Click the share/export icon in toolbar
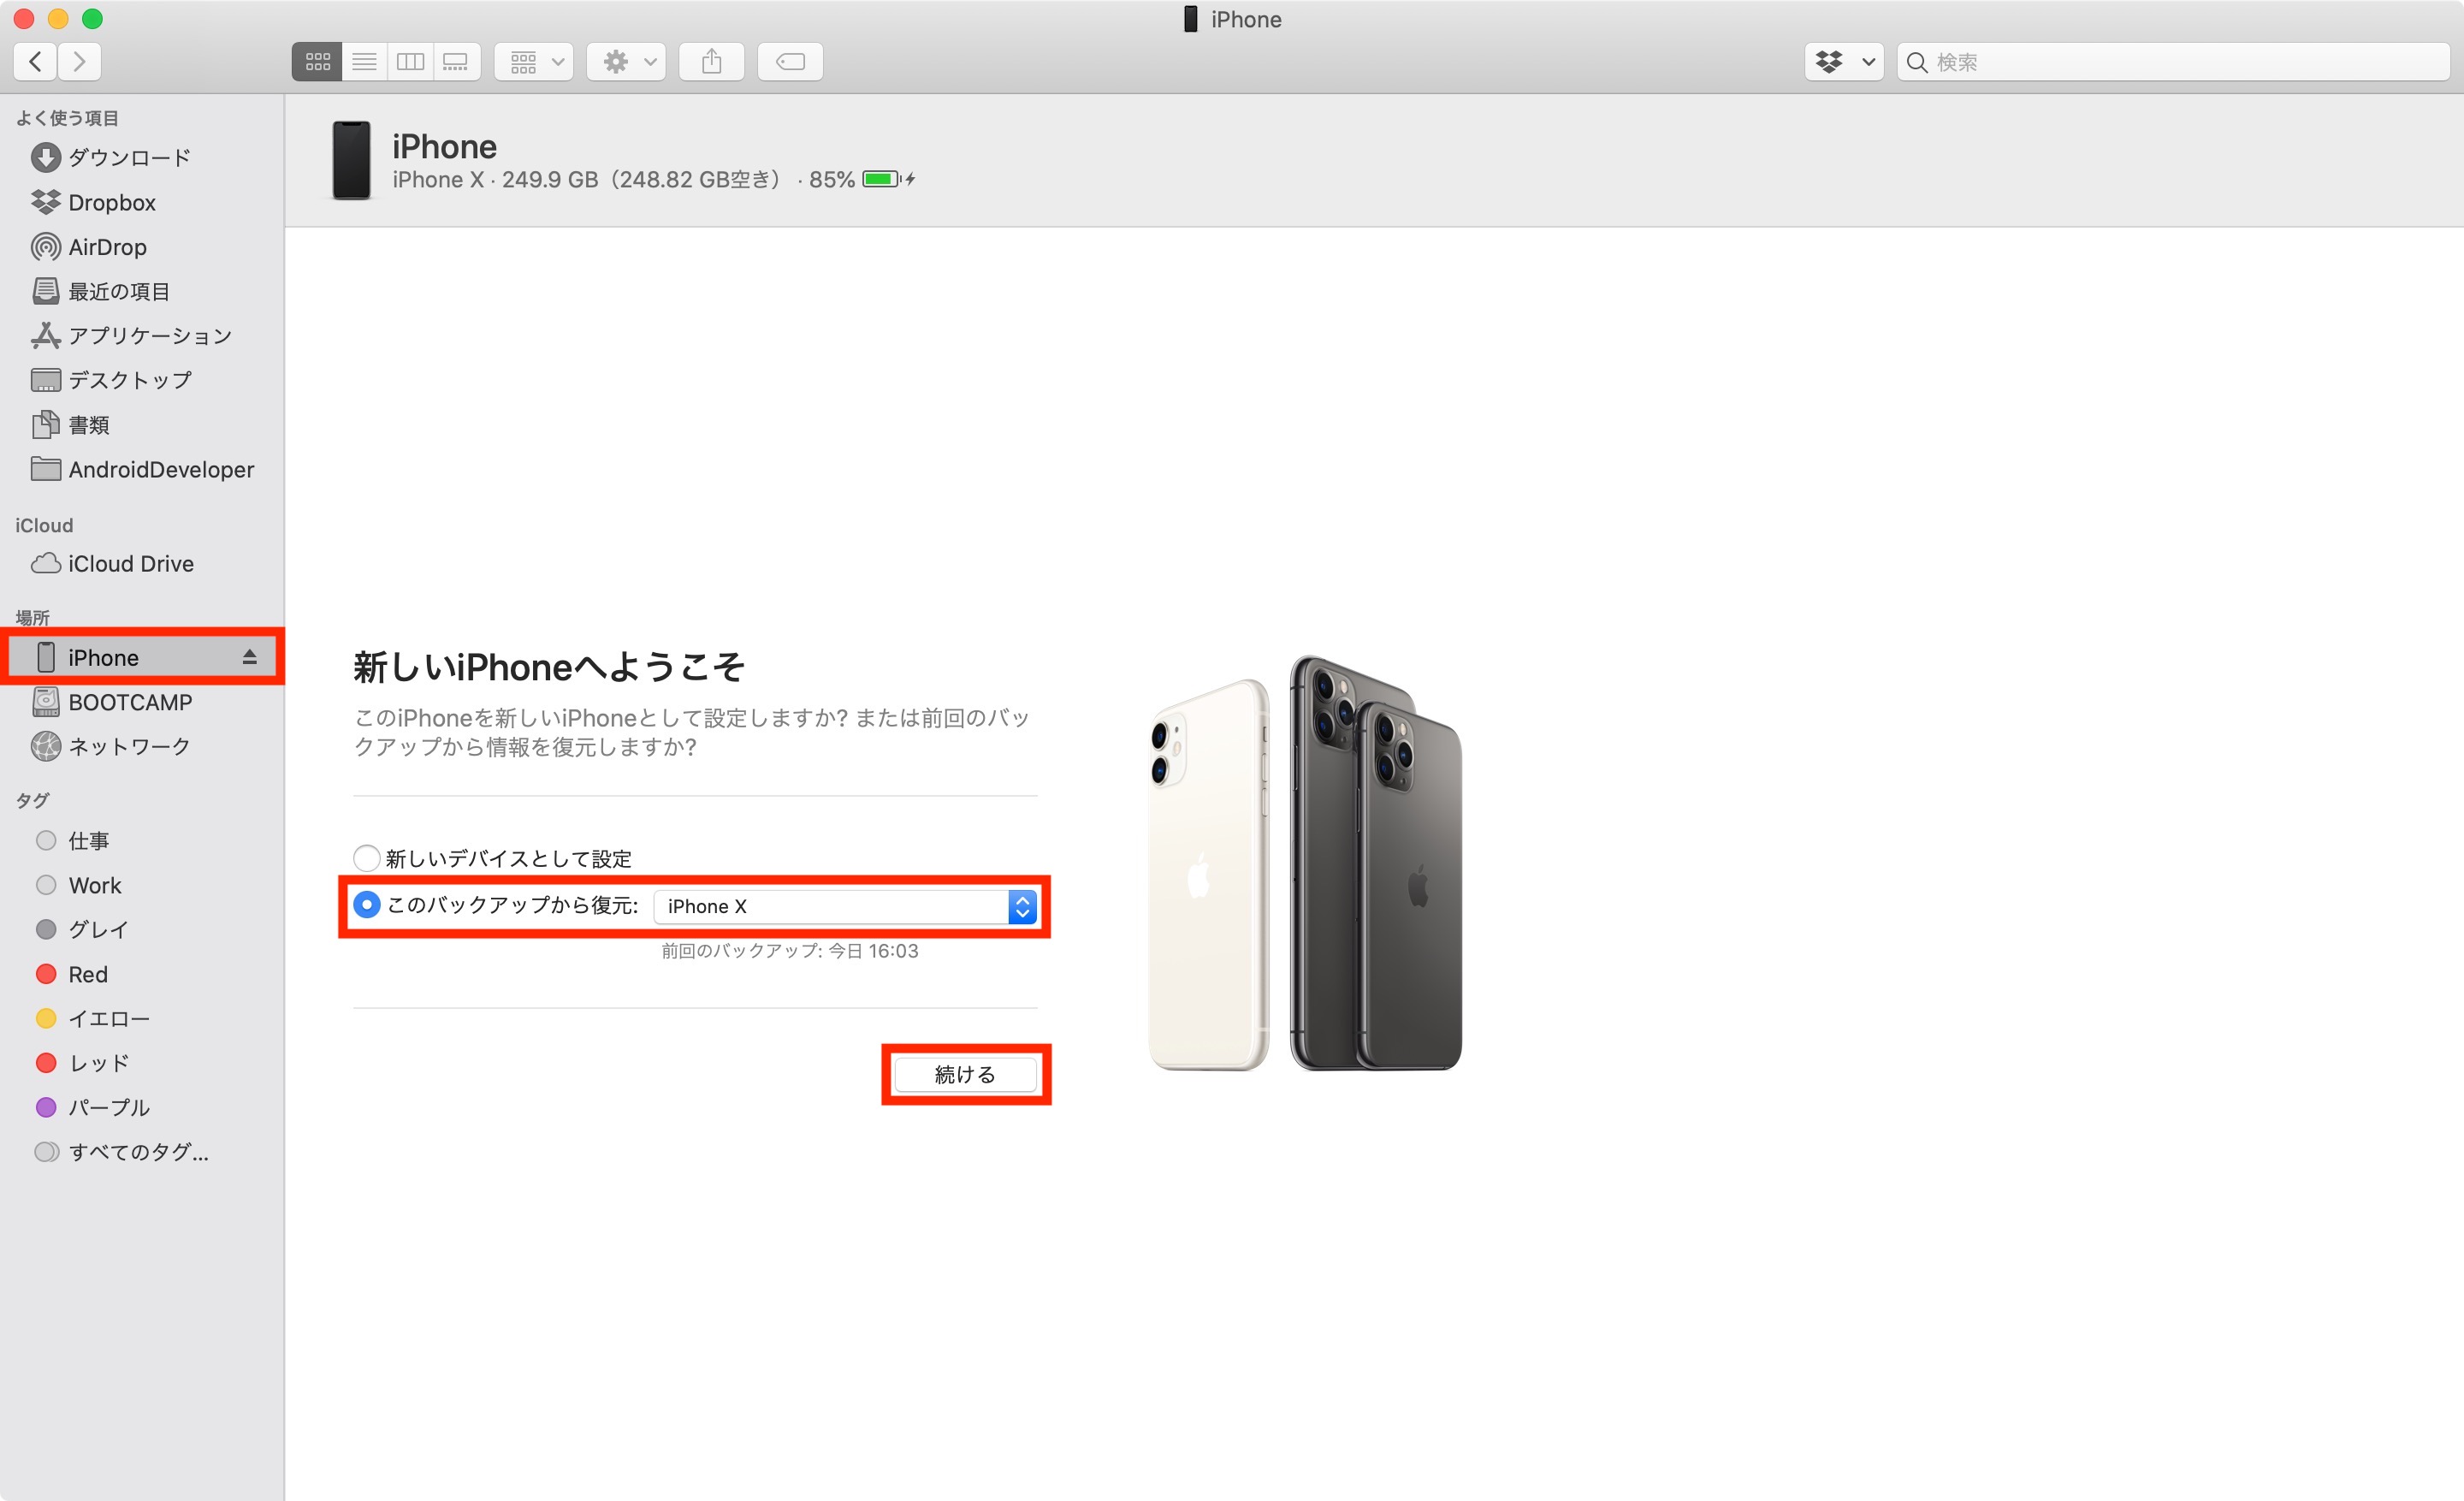 point(711,60)
